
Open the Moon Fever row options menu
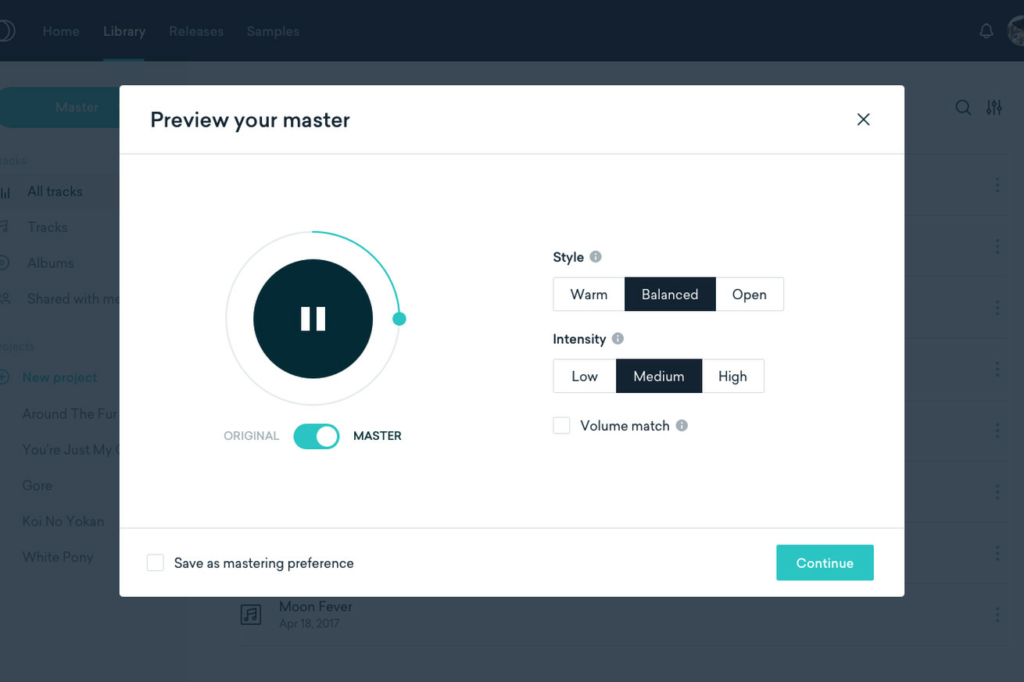point(997,614)
